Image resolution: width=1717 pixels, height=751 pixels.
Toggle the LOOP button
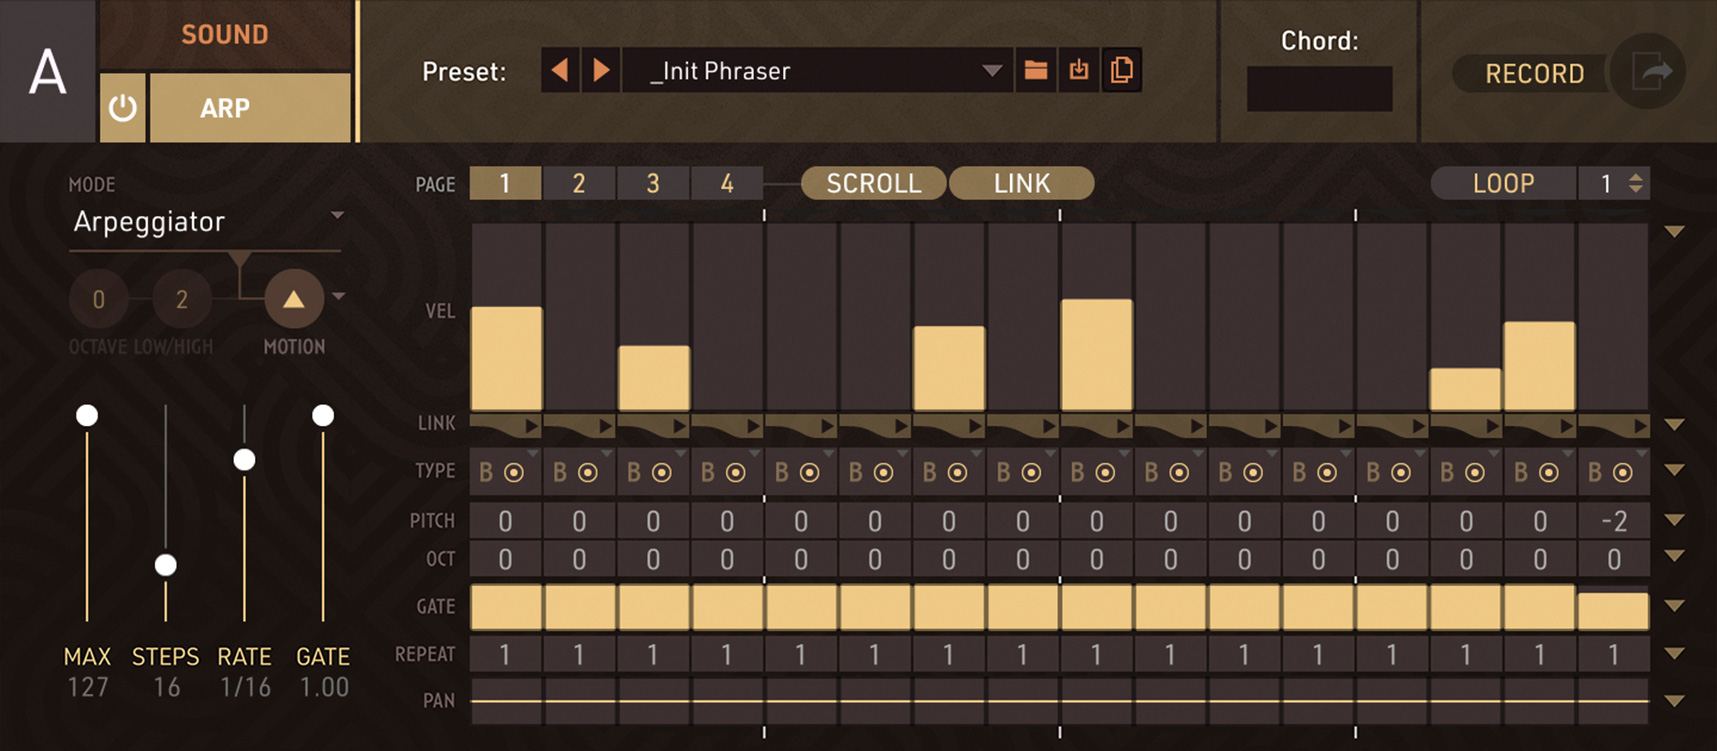coord(1503,183)
